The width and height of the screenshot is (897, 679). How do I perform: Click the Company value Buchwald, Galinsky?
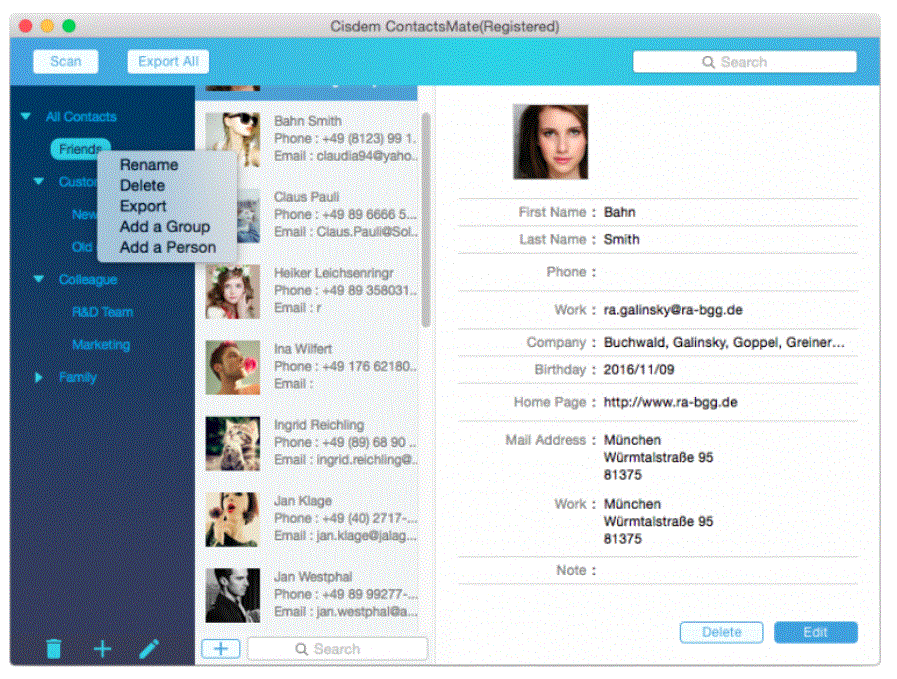tap(724, 342)
